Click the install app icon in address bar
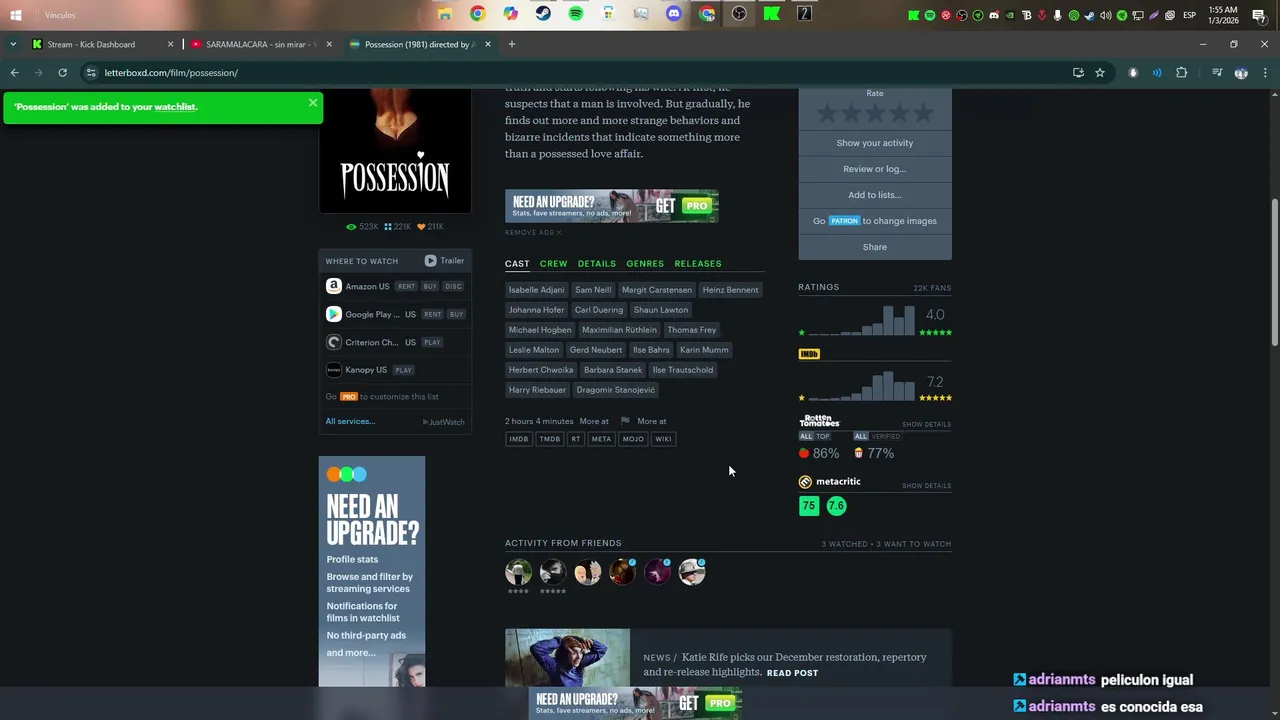This screenshot has height=720, width=1280. click(x=1078, y=73)
